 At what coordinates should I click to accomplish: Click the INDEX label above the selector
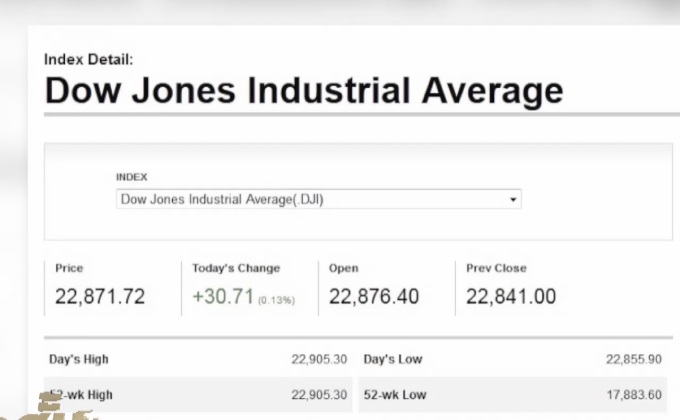coord(131,177)
